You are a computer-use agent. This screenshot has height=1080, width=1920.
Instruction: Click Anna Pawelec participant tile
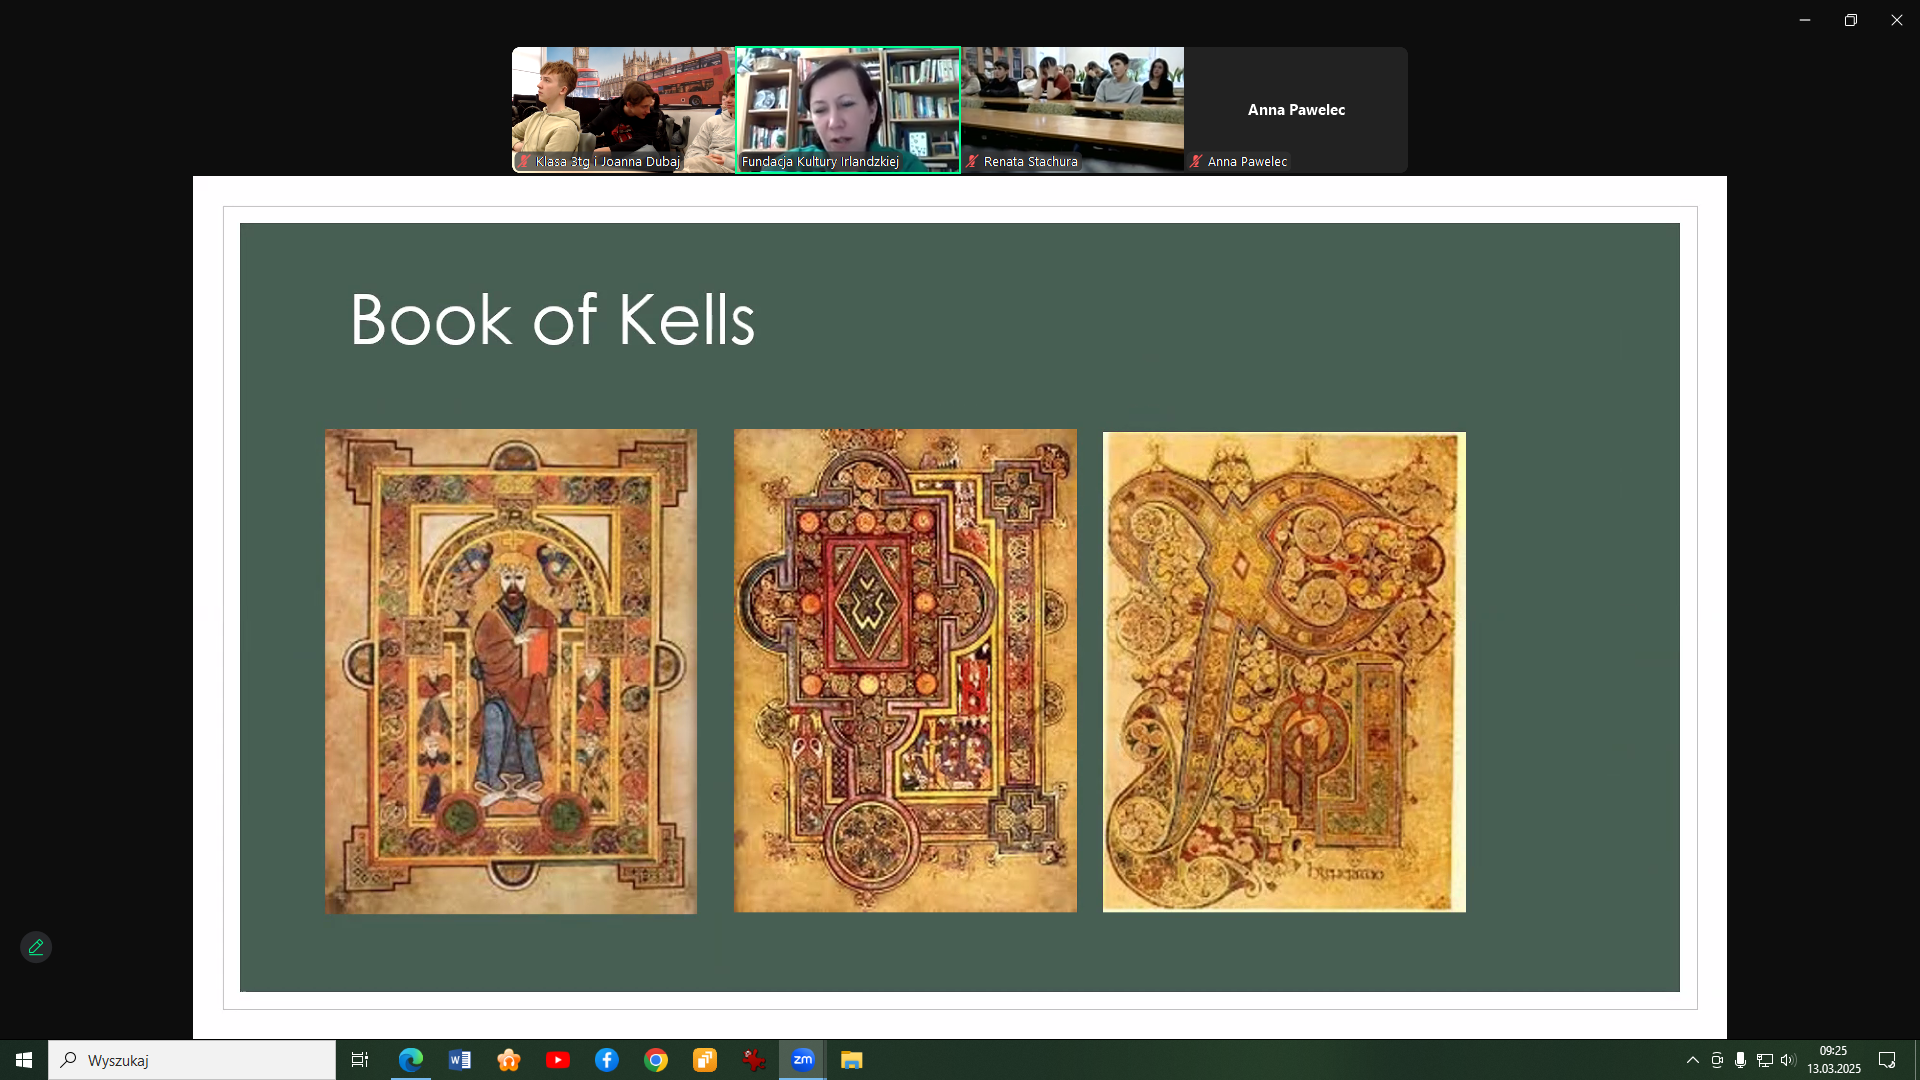1296,109
